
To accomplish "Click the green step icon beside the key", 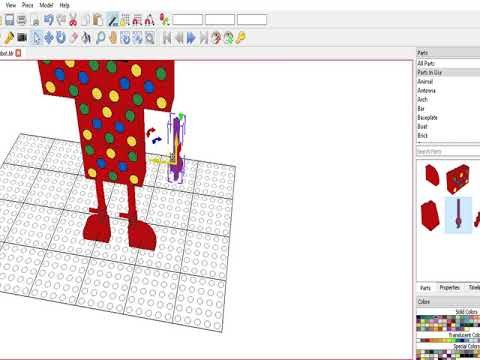I will tap(228, 38).
